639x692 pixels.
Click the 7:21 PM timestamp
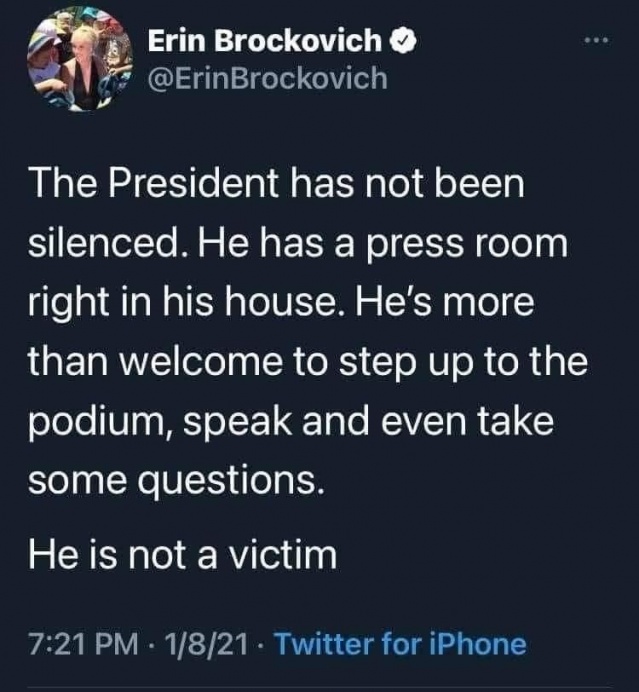(83, 644)
